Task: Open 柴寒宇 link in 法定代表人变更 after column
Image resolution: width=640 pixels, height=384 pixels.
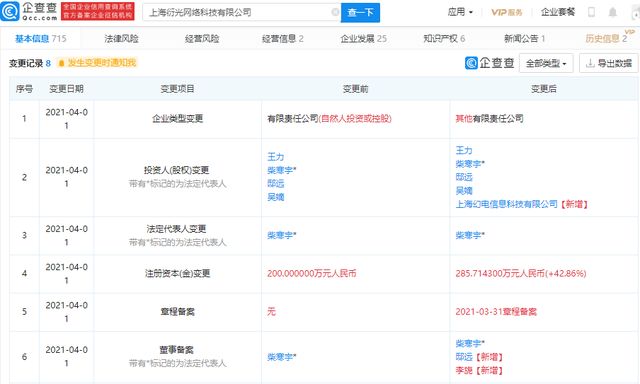Action: tap(470, 235)
